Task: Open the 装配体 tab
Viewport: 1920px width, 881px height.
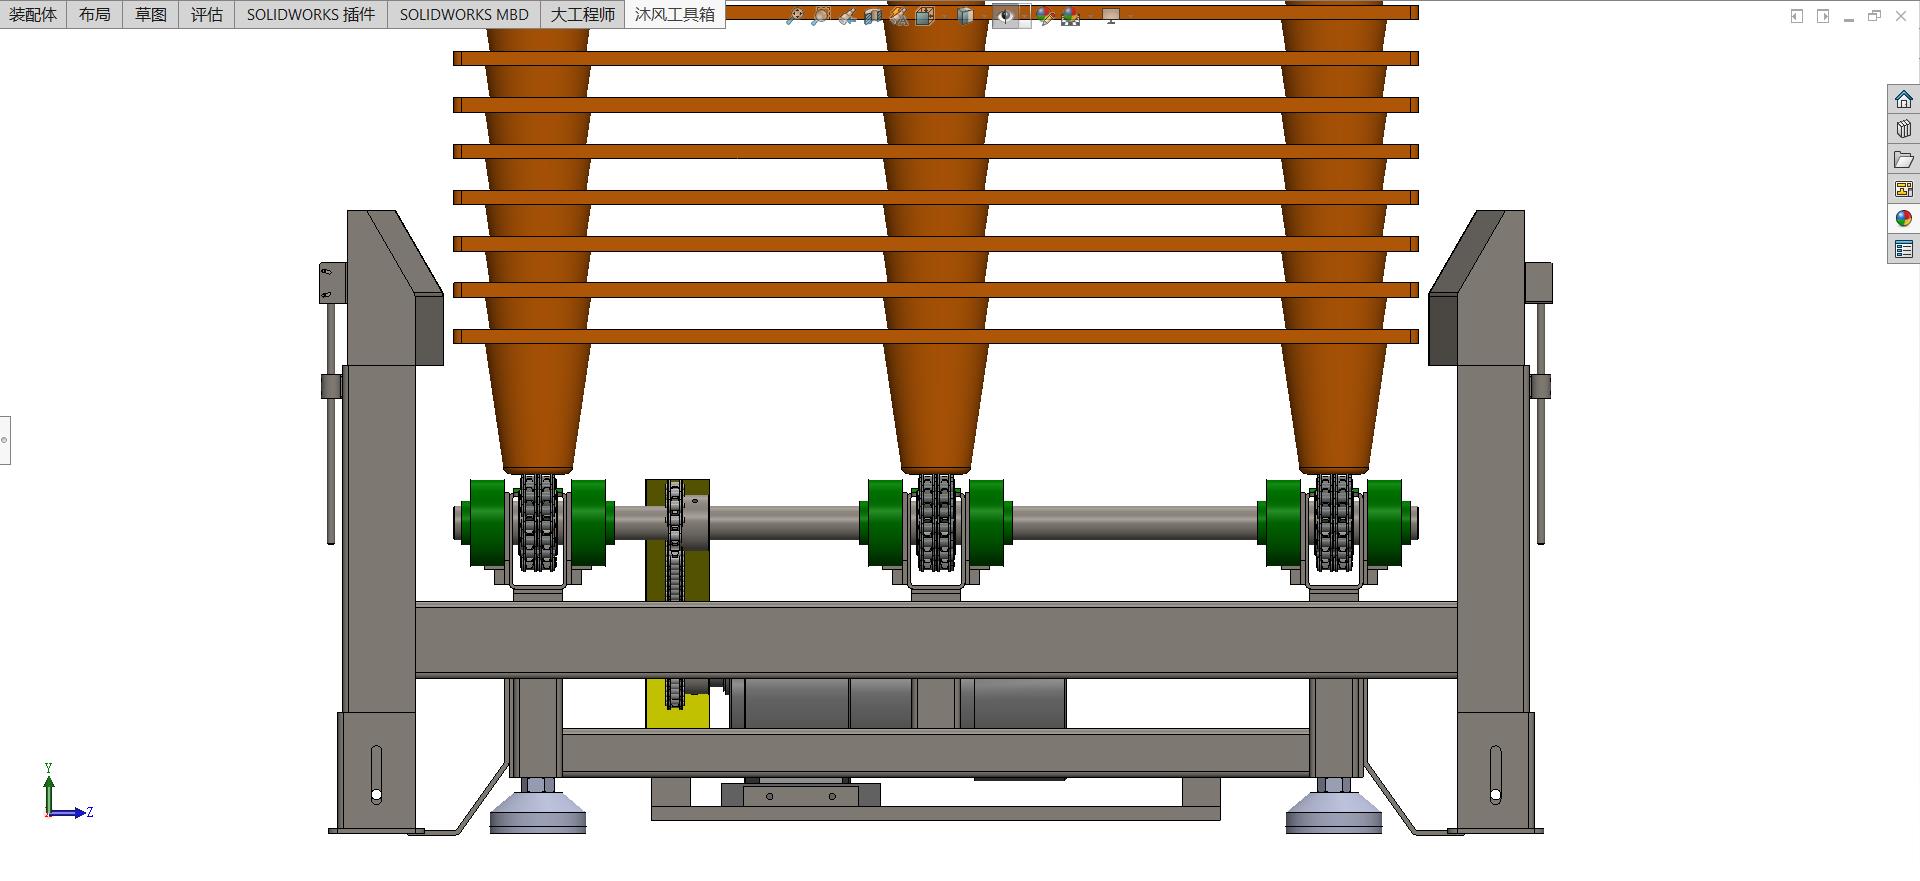Action: 33,14
